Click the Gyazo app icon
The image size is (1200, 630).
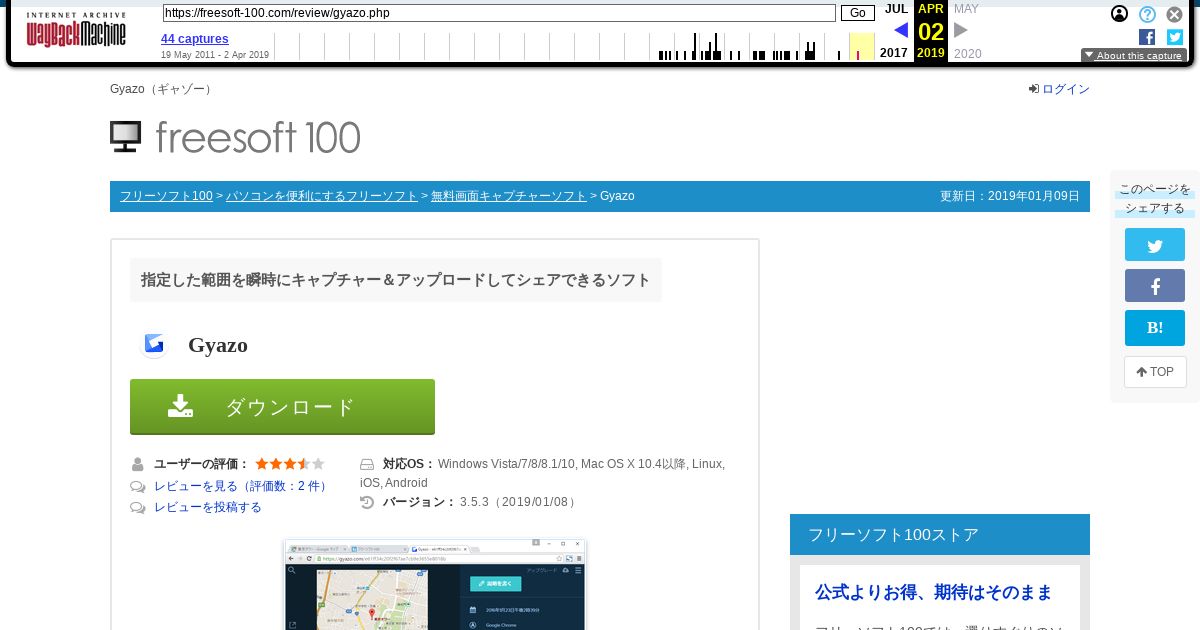coord(154,344)
